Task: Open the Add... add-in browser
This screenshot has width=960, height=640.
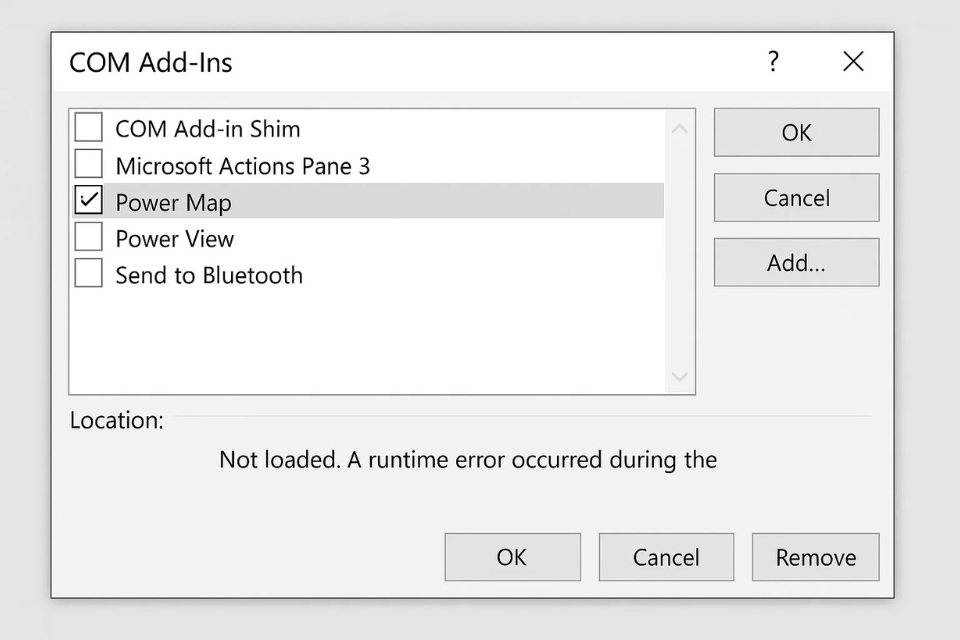Action: pyautogui.click(x=796, y=263)
